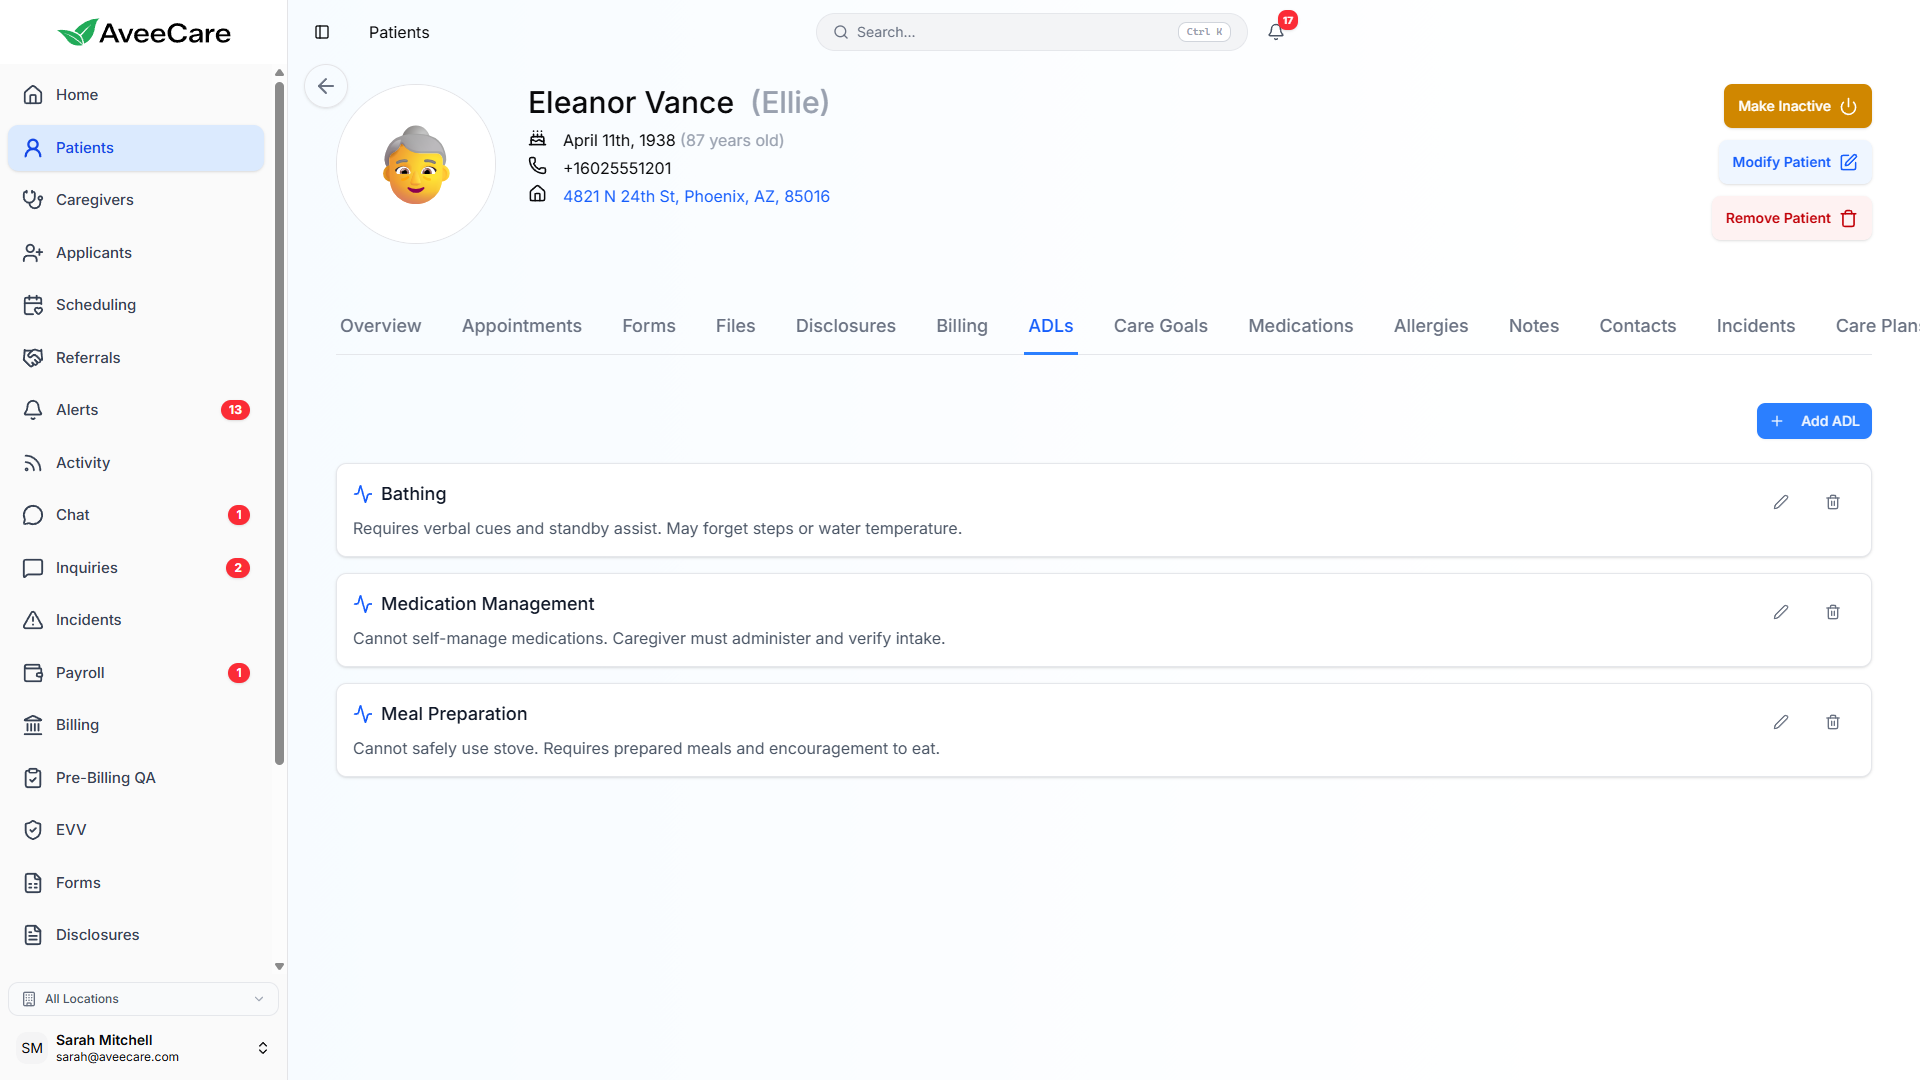Toggle the sidebar panel icon
Image resolution: width=1920 pixels, height=1080 pixels.
322,32
